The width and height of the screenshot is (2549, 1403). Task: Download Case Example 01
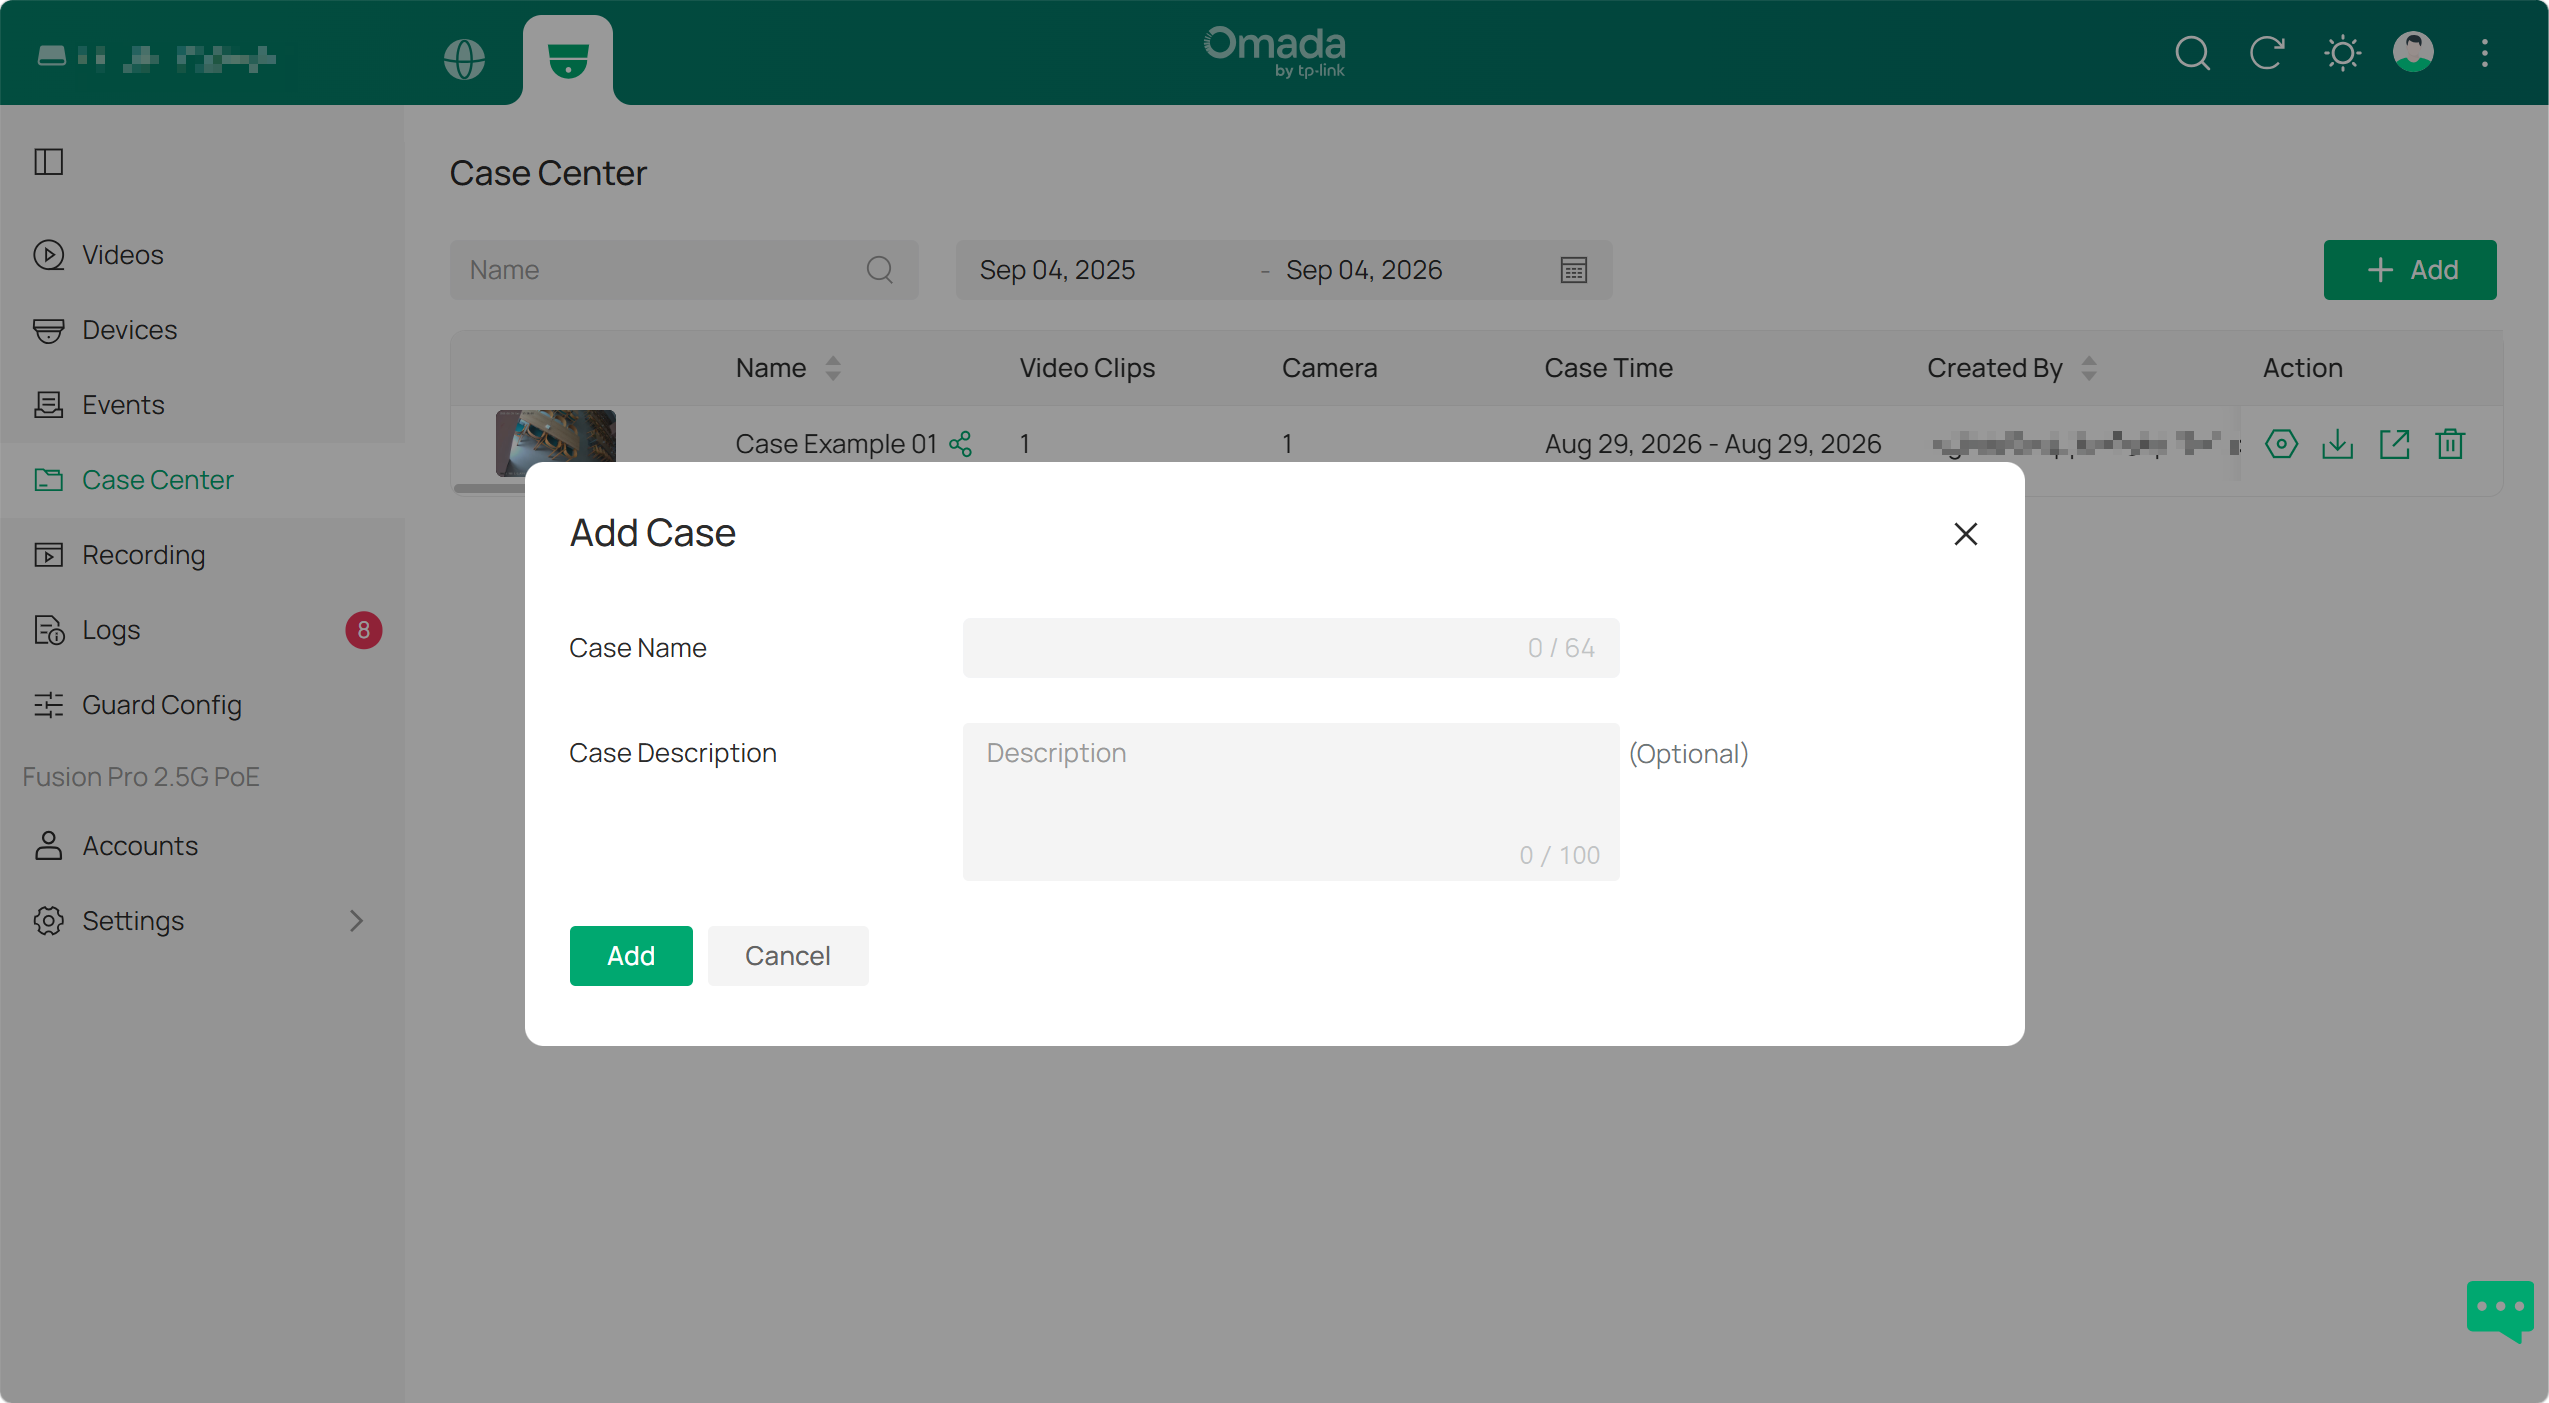[2337, 444]
